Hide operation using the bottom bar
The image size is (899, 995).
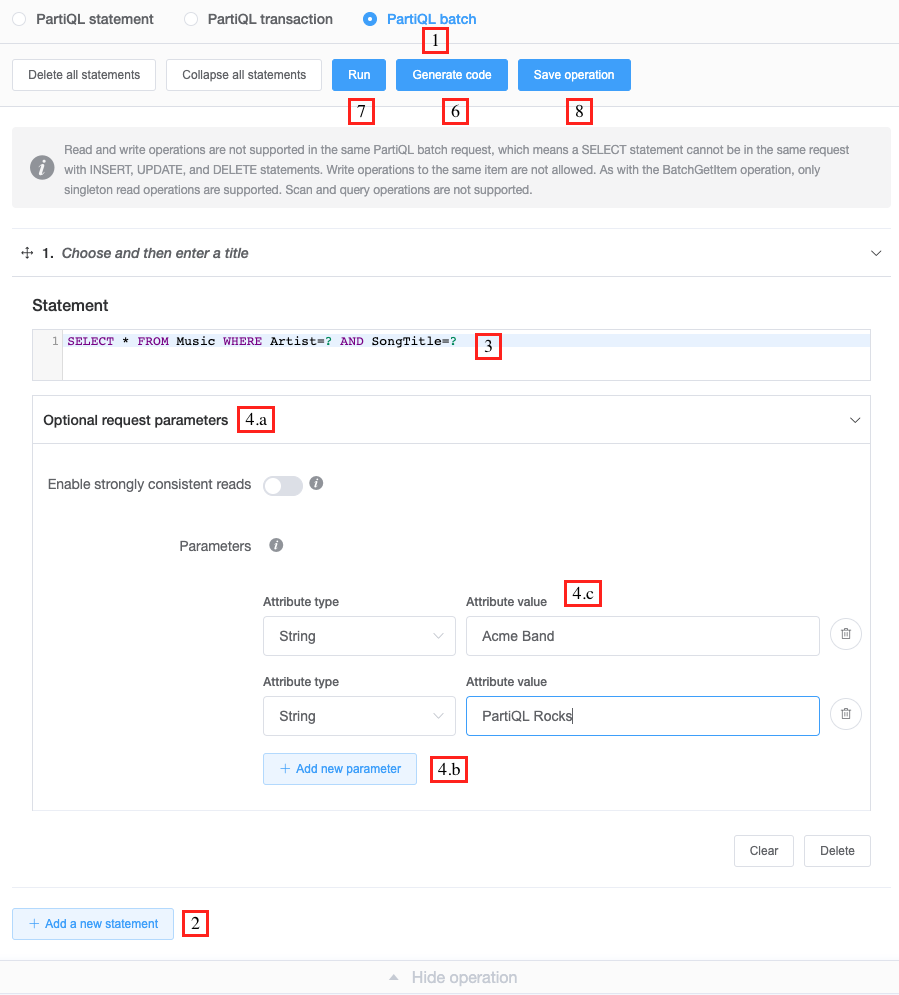[453, 977]
